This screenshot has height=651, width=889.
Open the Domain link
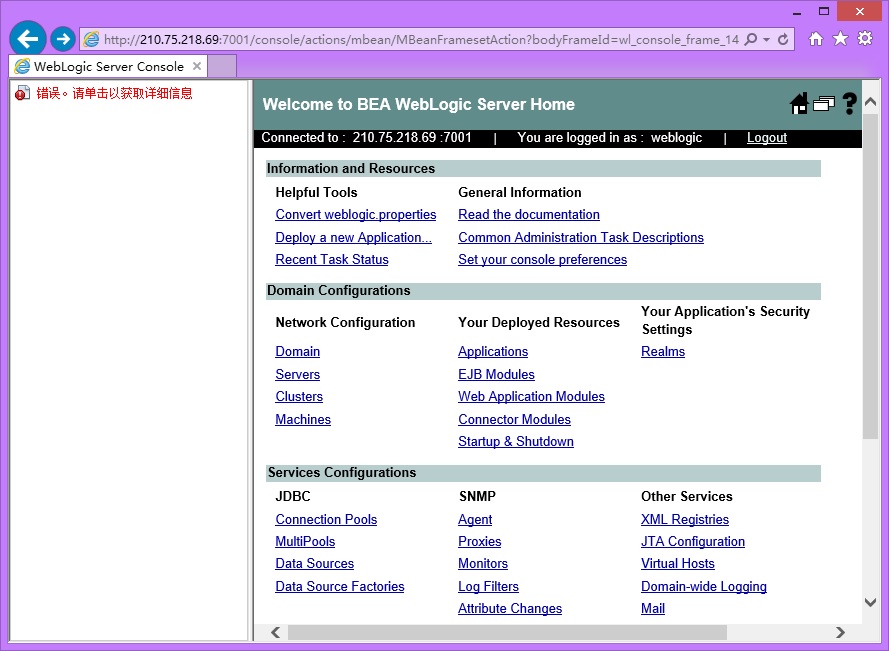(x=298, y=352)
